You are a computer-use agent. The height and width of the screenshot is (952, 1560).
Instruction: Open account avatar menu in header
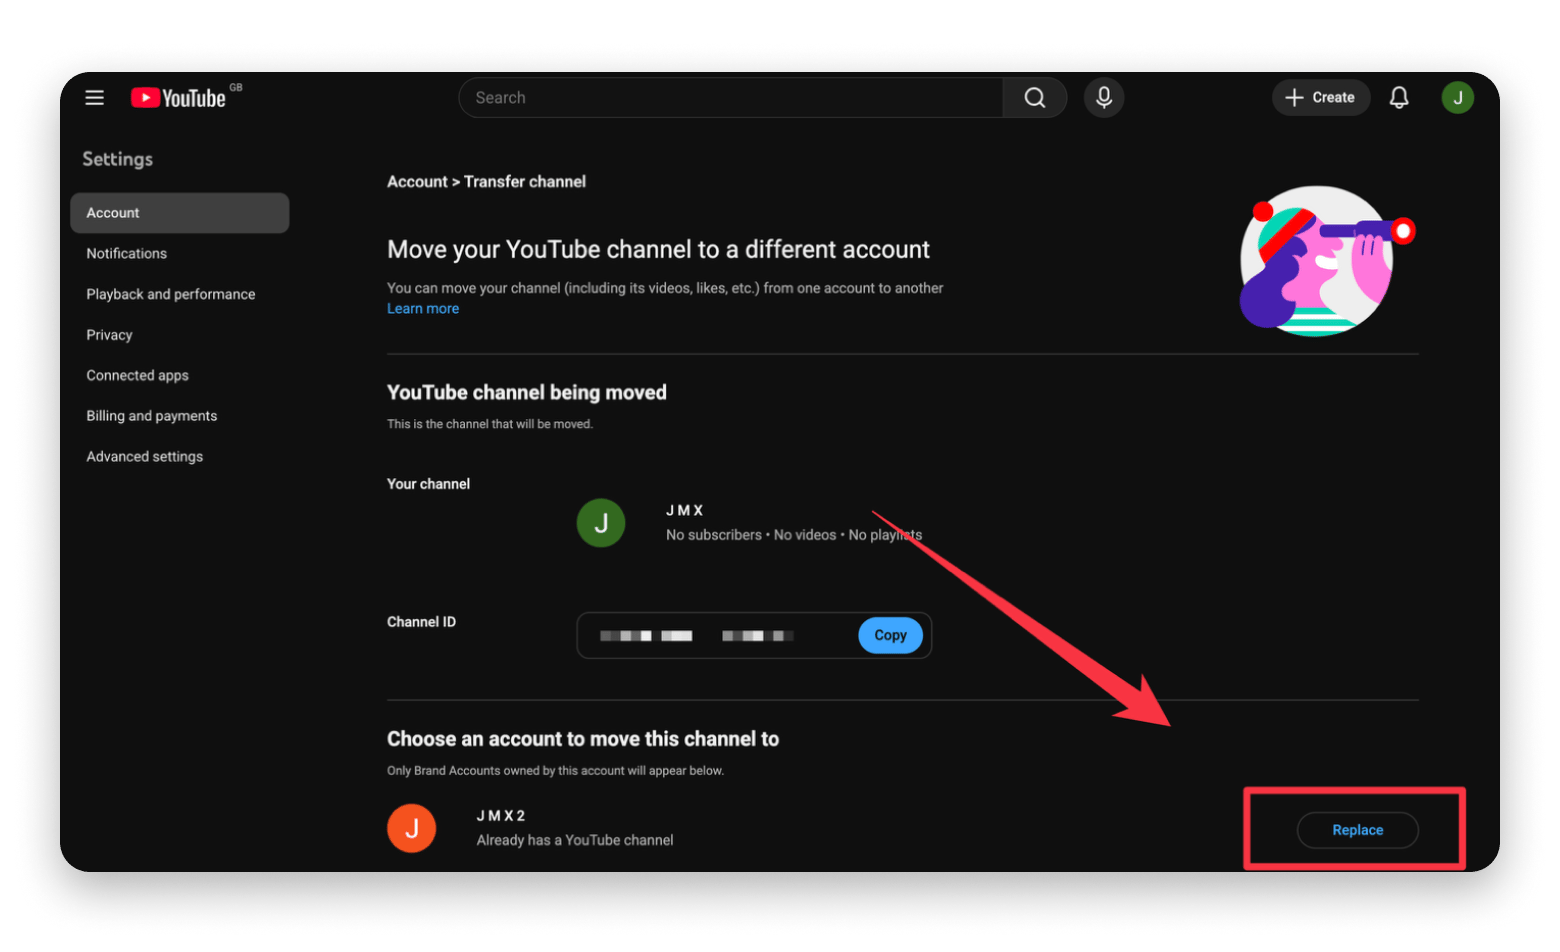tap(1457, 98)
